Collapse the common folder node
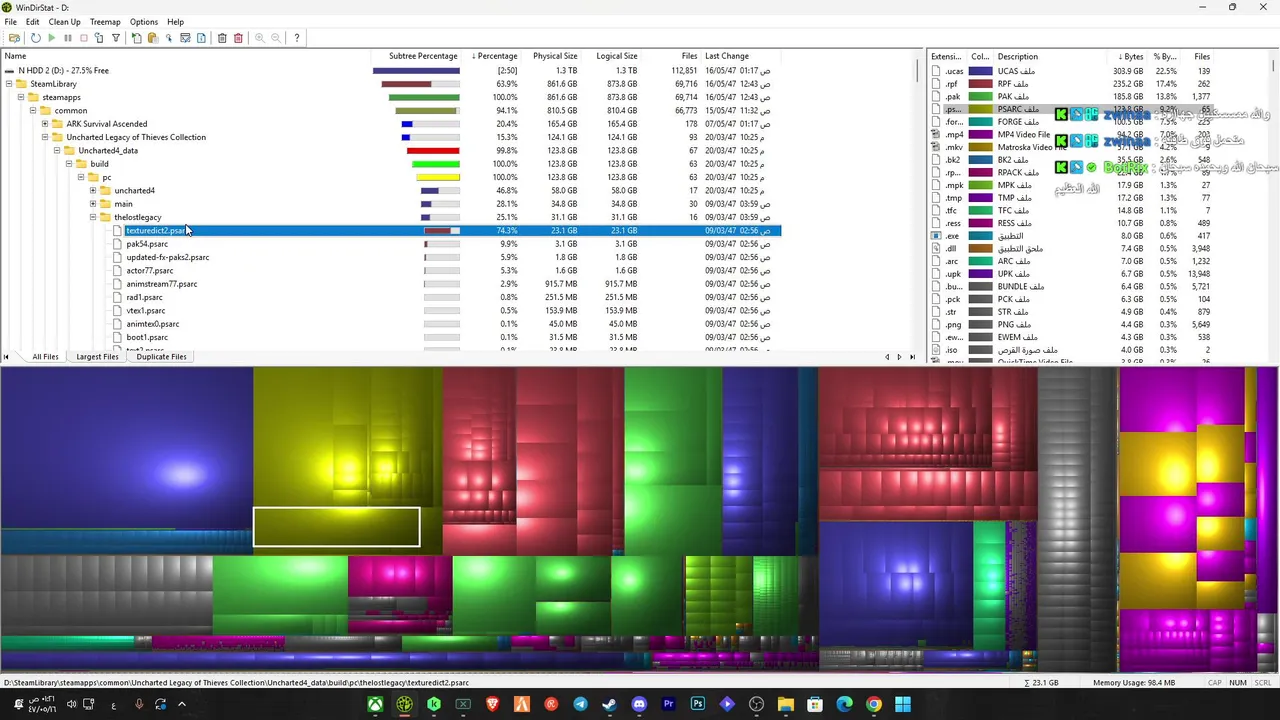 (32, 110)
